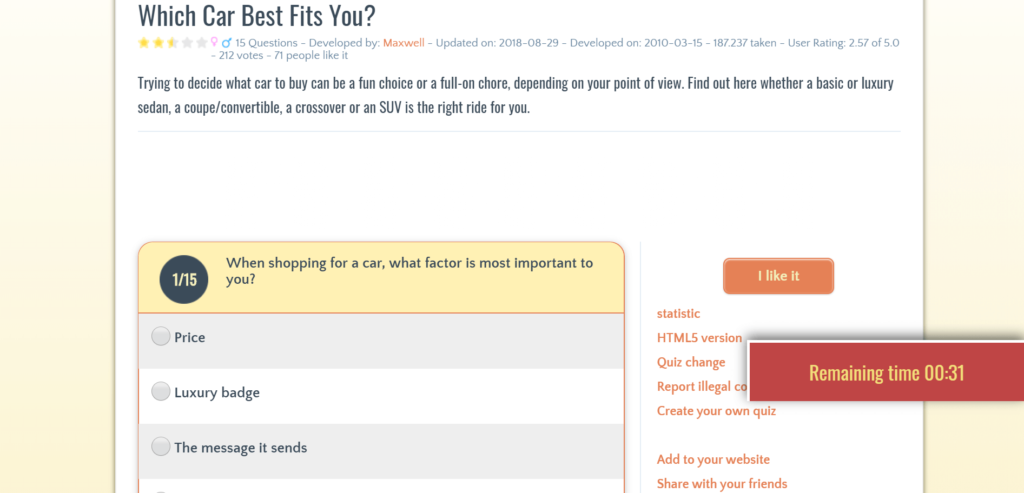Viewport: 1024px width, 493px height.
Task: Click the half-filled third rating star
Action: [x=172, y=43]
